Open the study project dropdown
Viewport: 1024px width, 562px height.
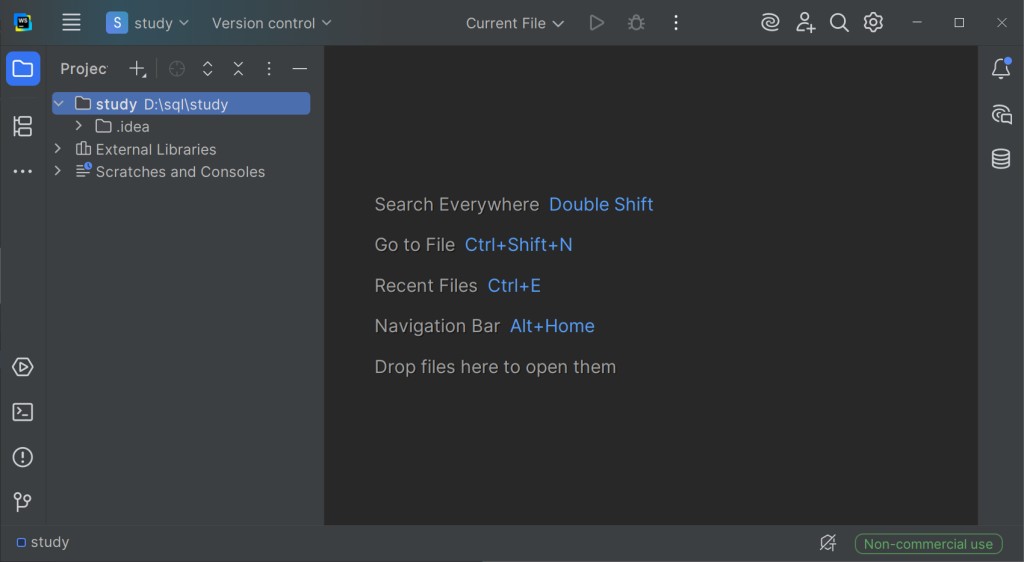(148, 23)
